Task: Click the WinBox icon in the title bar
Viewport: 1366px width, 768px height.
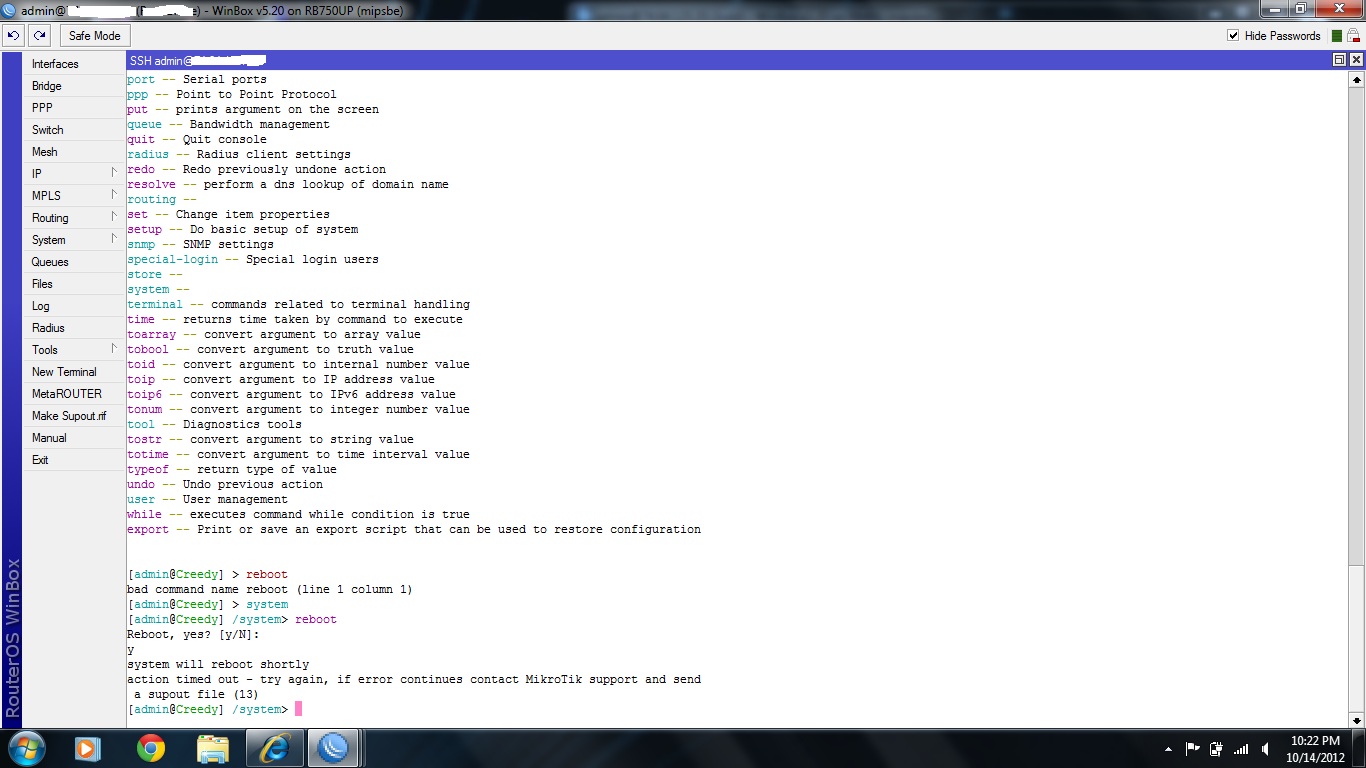Action: [x=10, y=10]
